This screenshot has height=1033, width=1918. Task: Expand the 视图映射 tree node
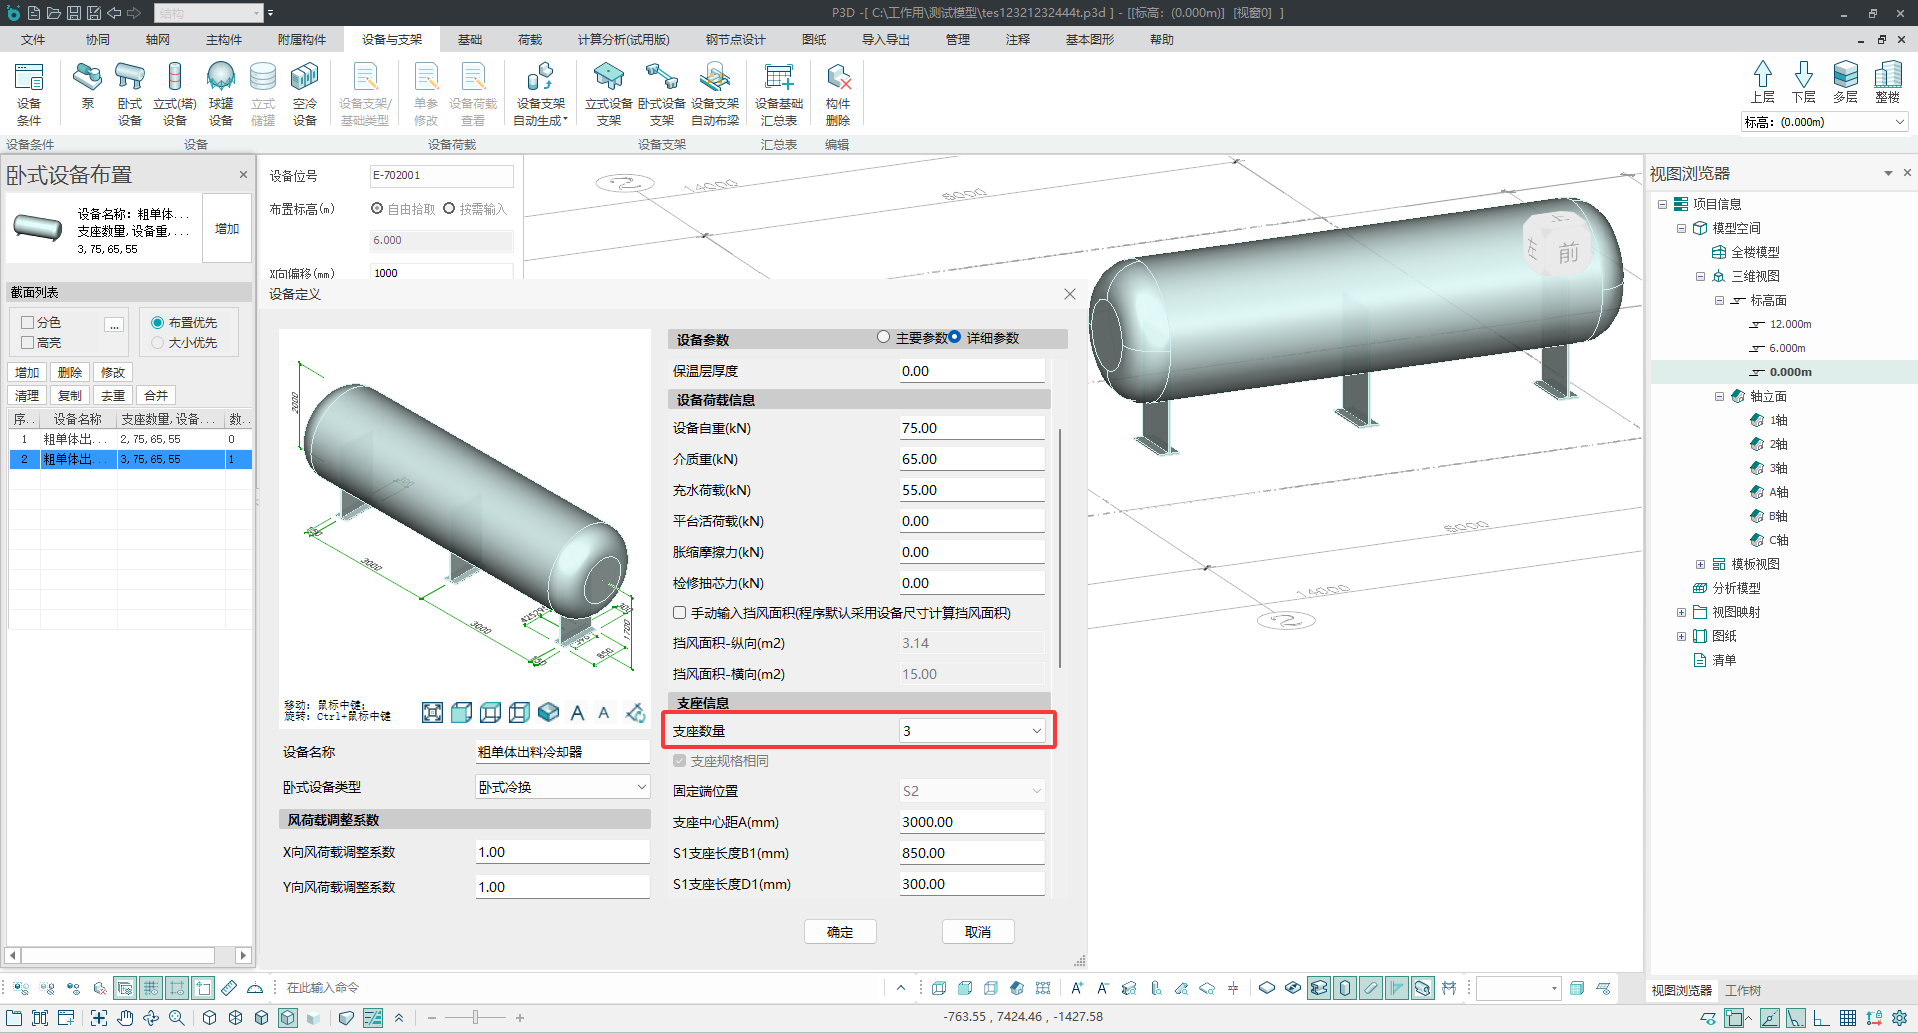(1681, 612)
